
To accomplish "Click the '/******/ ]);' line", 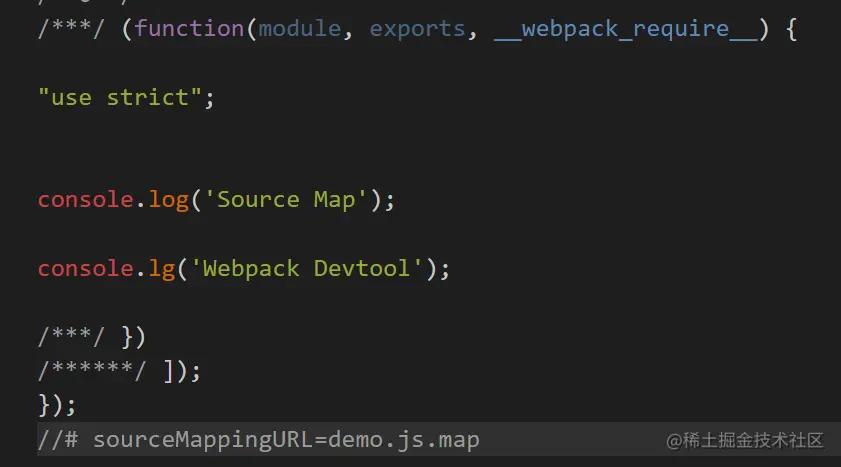I will pyautogui.click(x=119, y=371).
